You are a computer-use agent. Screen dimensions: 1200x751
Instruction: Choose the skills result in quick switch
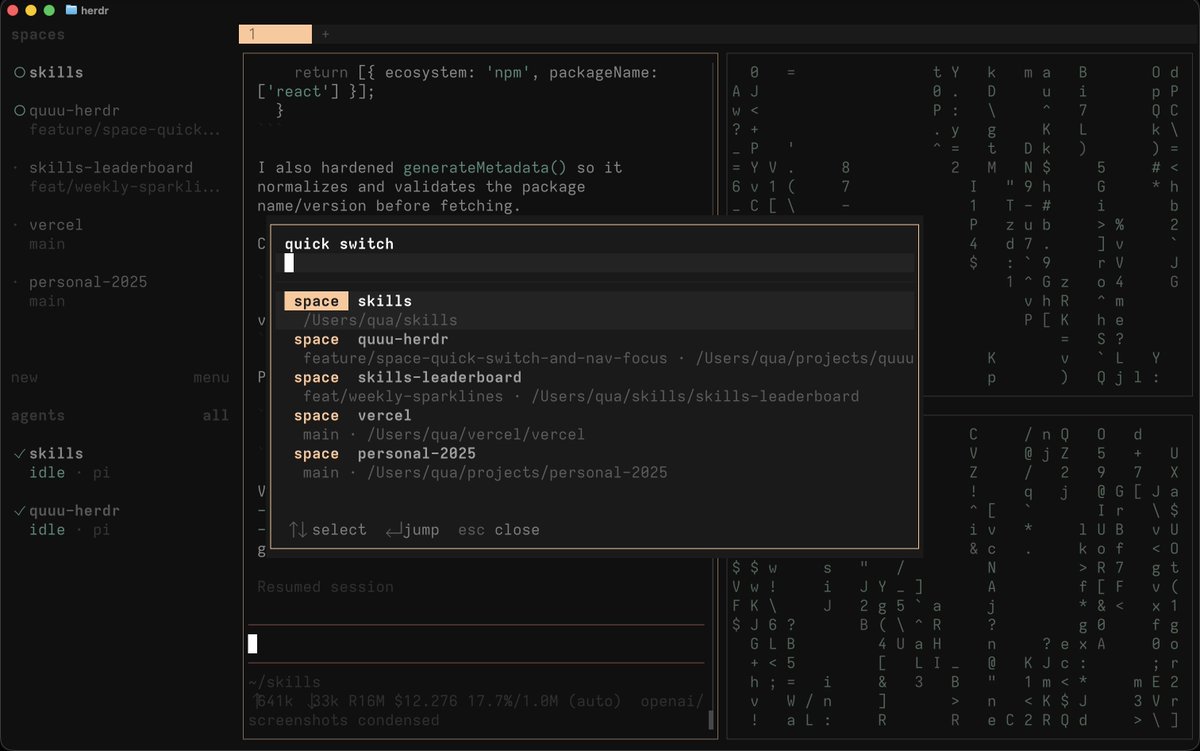pos(598,310)
